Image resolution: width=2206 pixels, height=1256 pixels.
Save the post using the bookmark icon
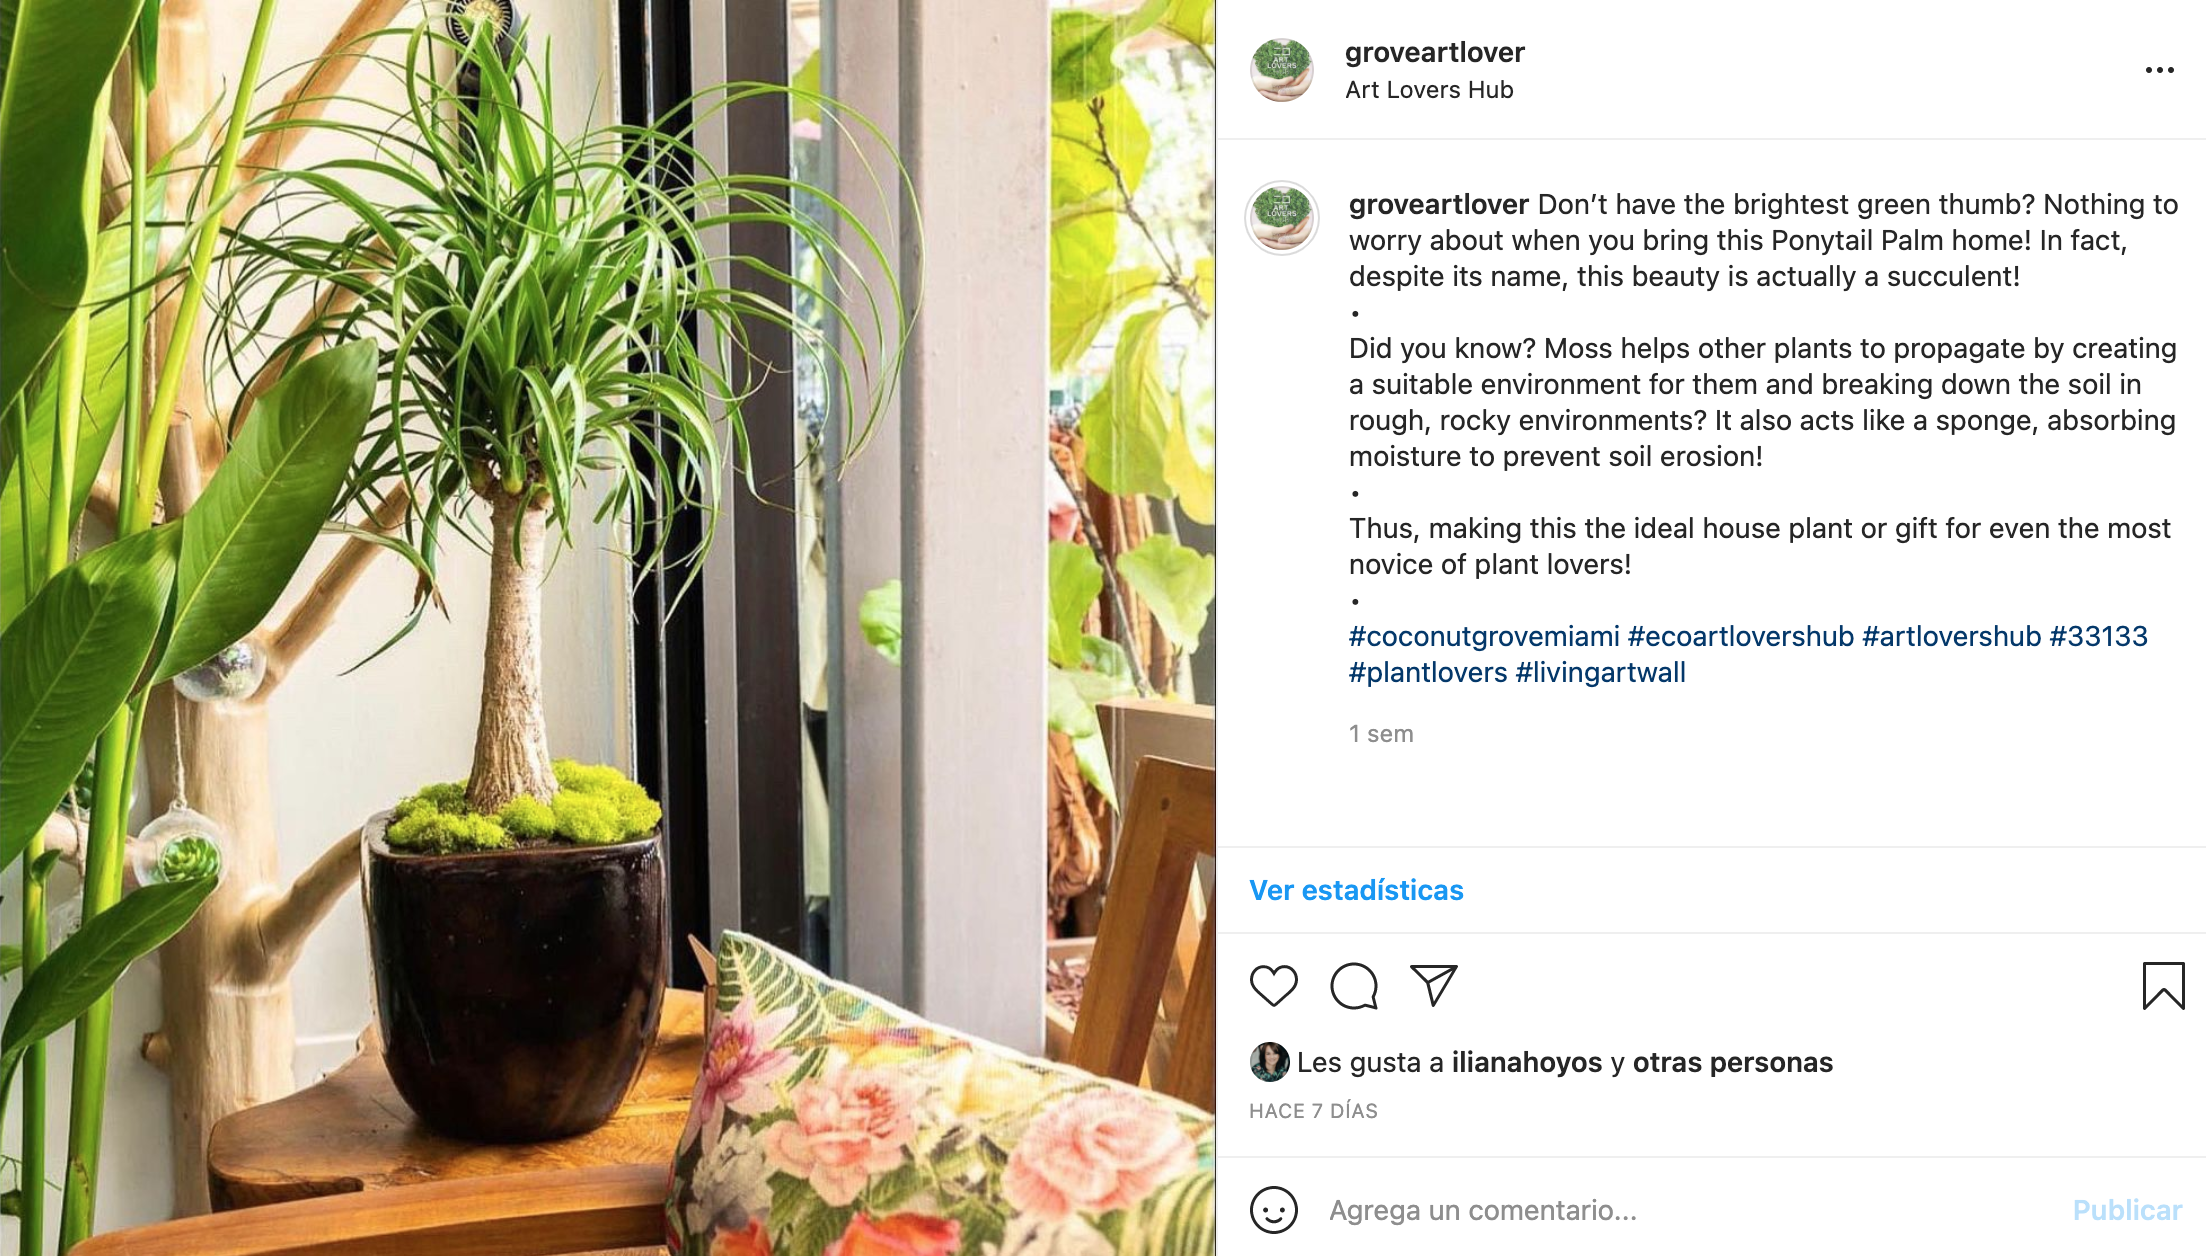2163,986
